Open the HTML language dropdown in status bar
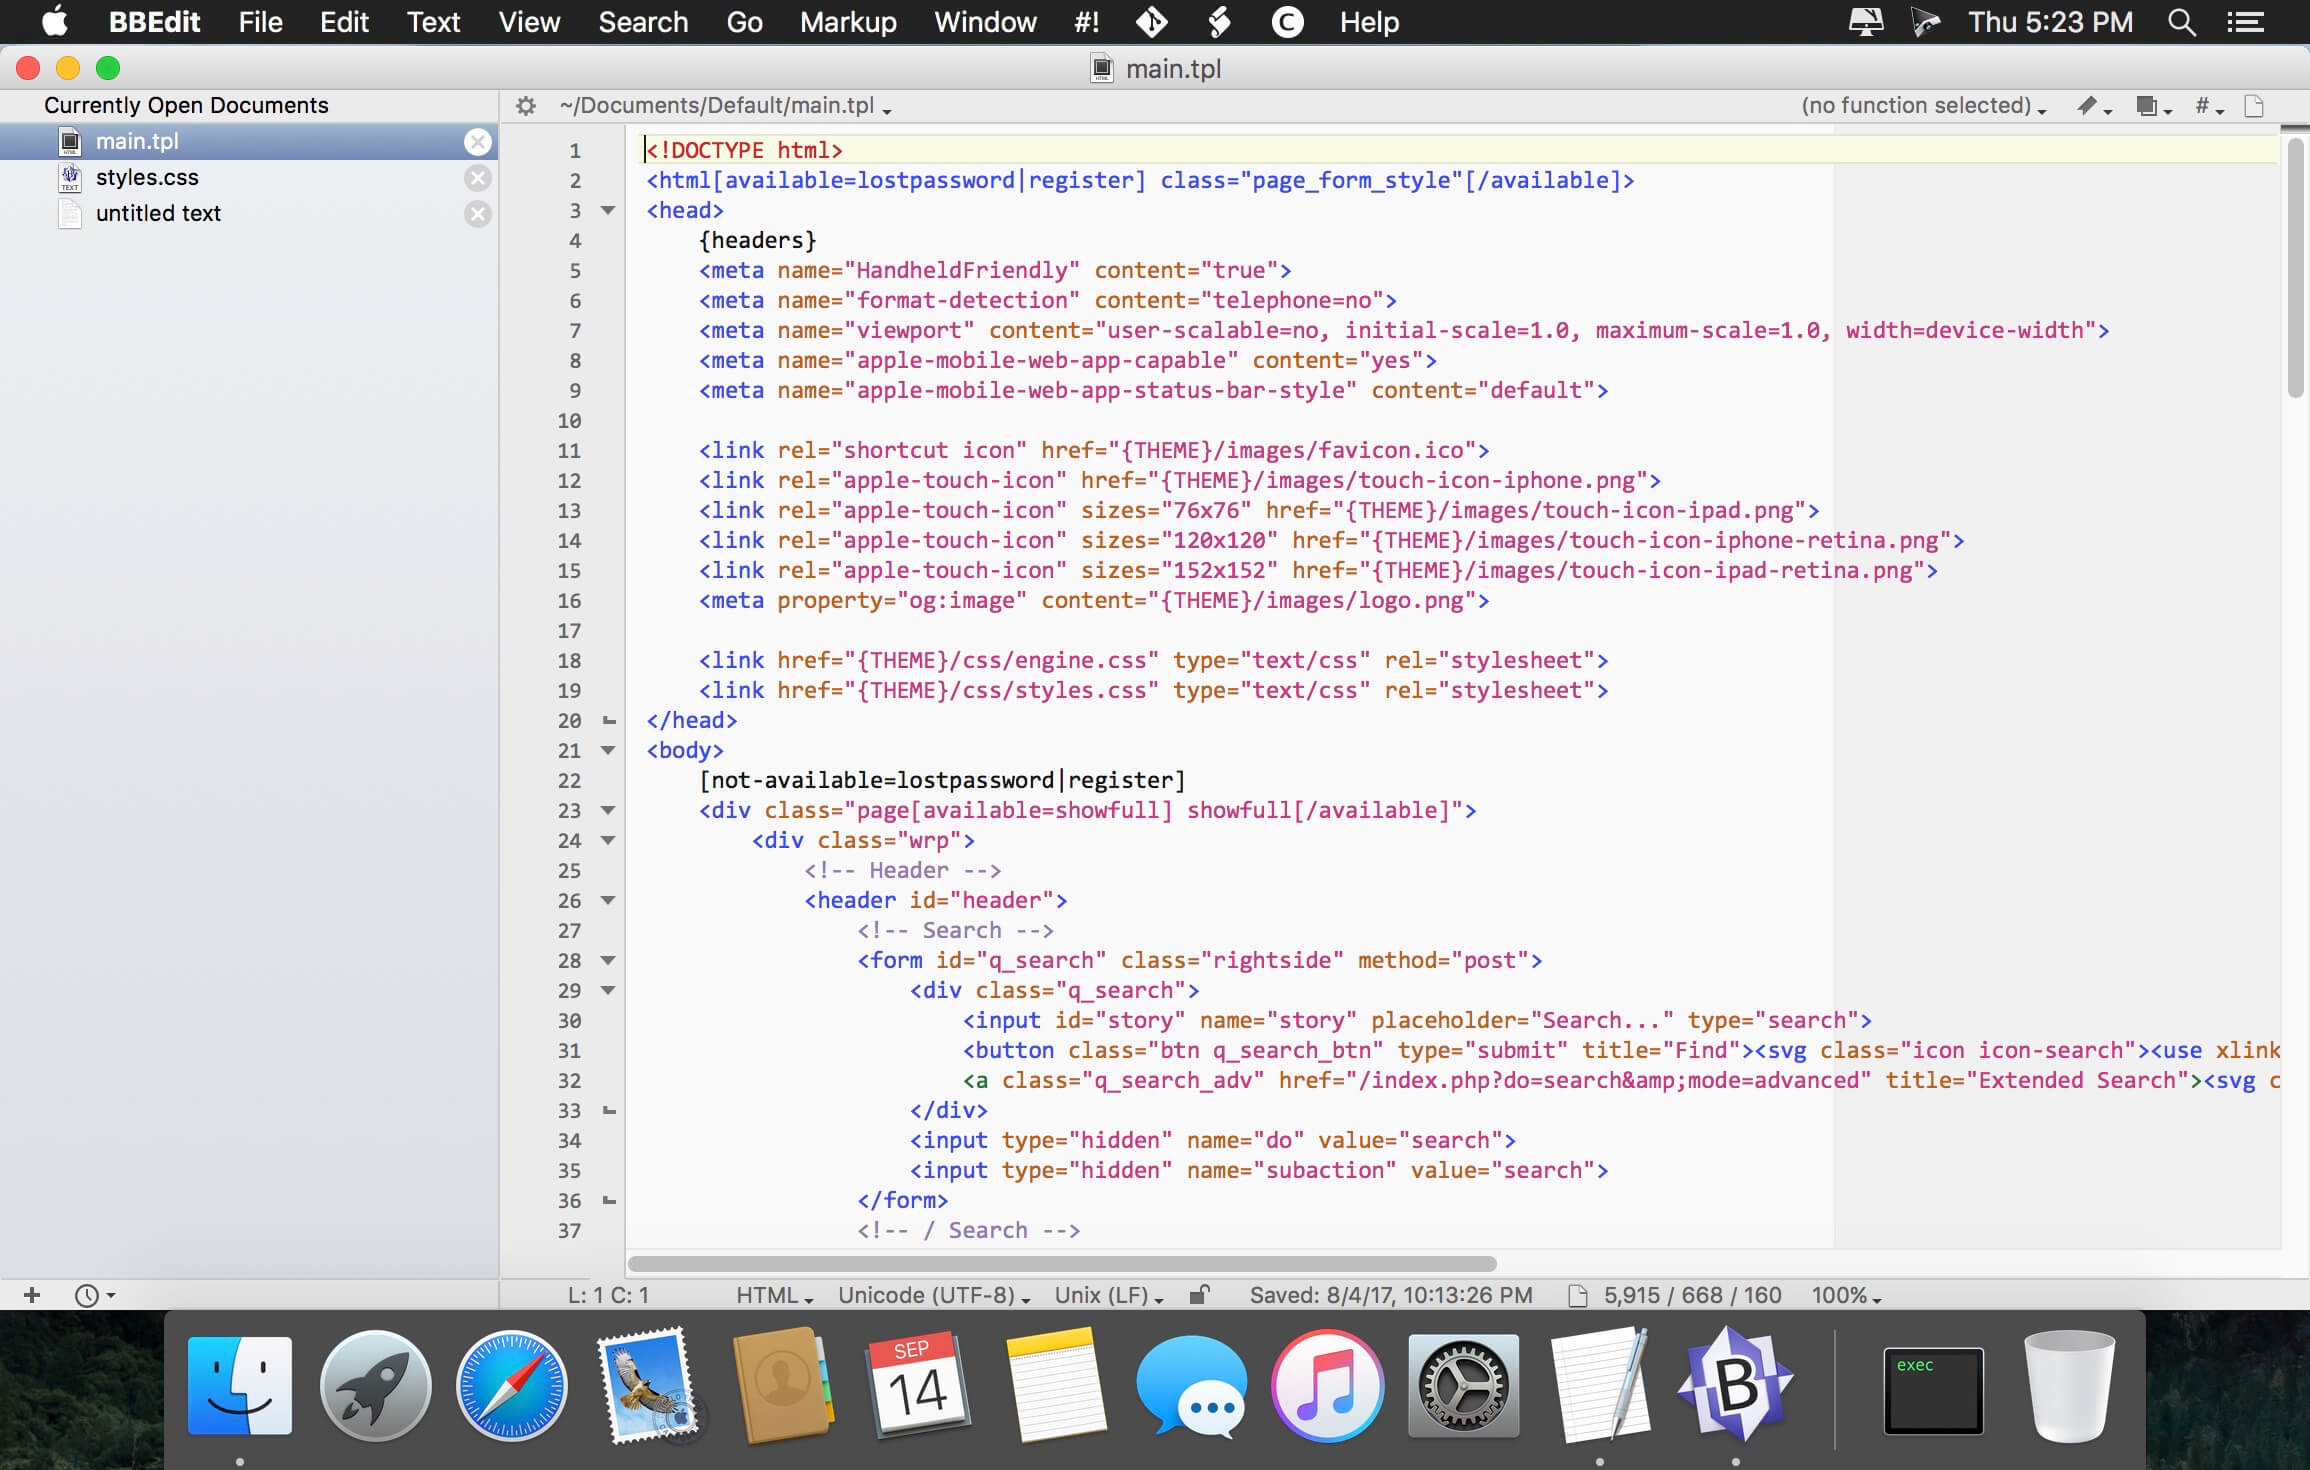 click(x=773, y=1294)
